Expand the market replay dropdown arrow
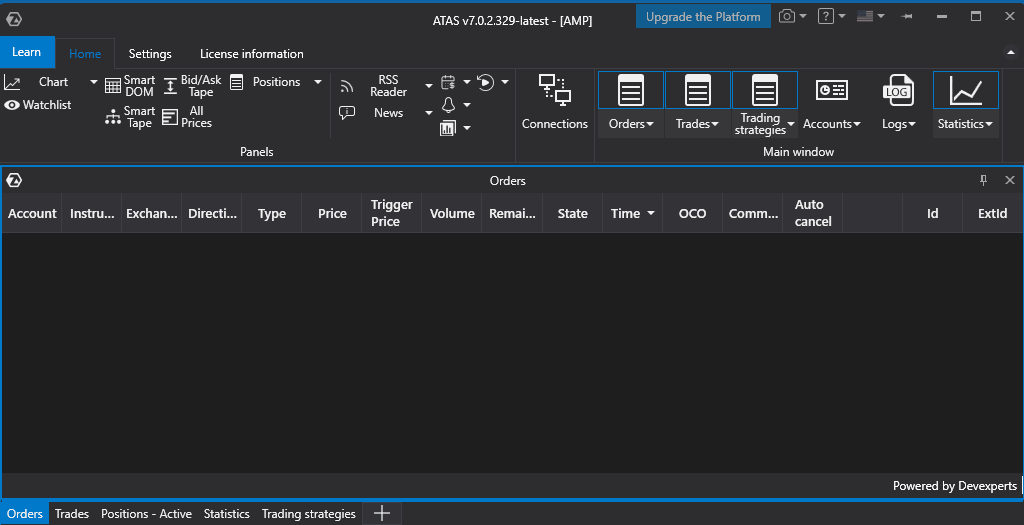Screen dimensions: 1024x525 505,82
